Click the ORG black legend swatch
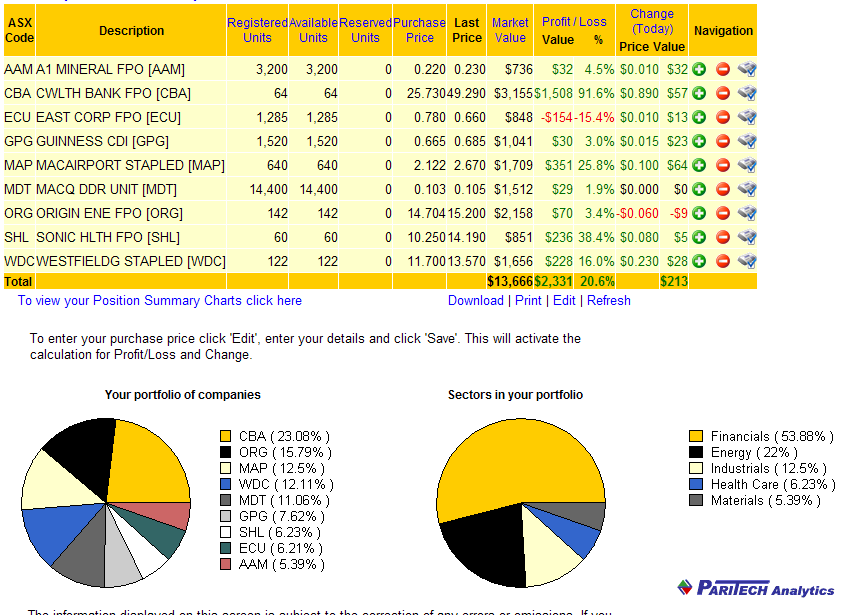851x615 pixels. [x=226, y=452]
